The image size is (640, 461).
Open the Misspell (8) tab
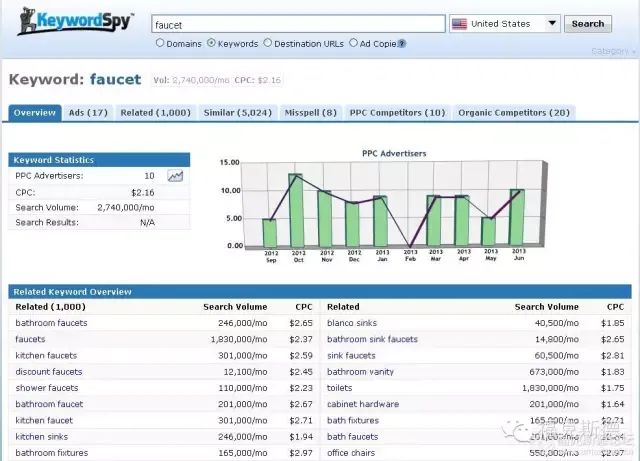pyautogui.click(x=311, y=113)
